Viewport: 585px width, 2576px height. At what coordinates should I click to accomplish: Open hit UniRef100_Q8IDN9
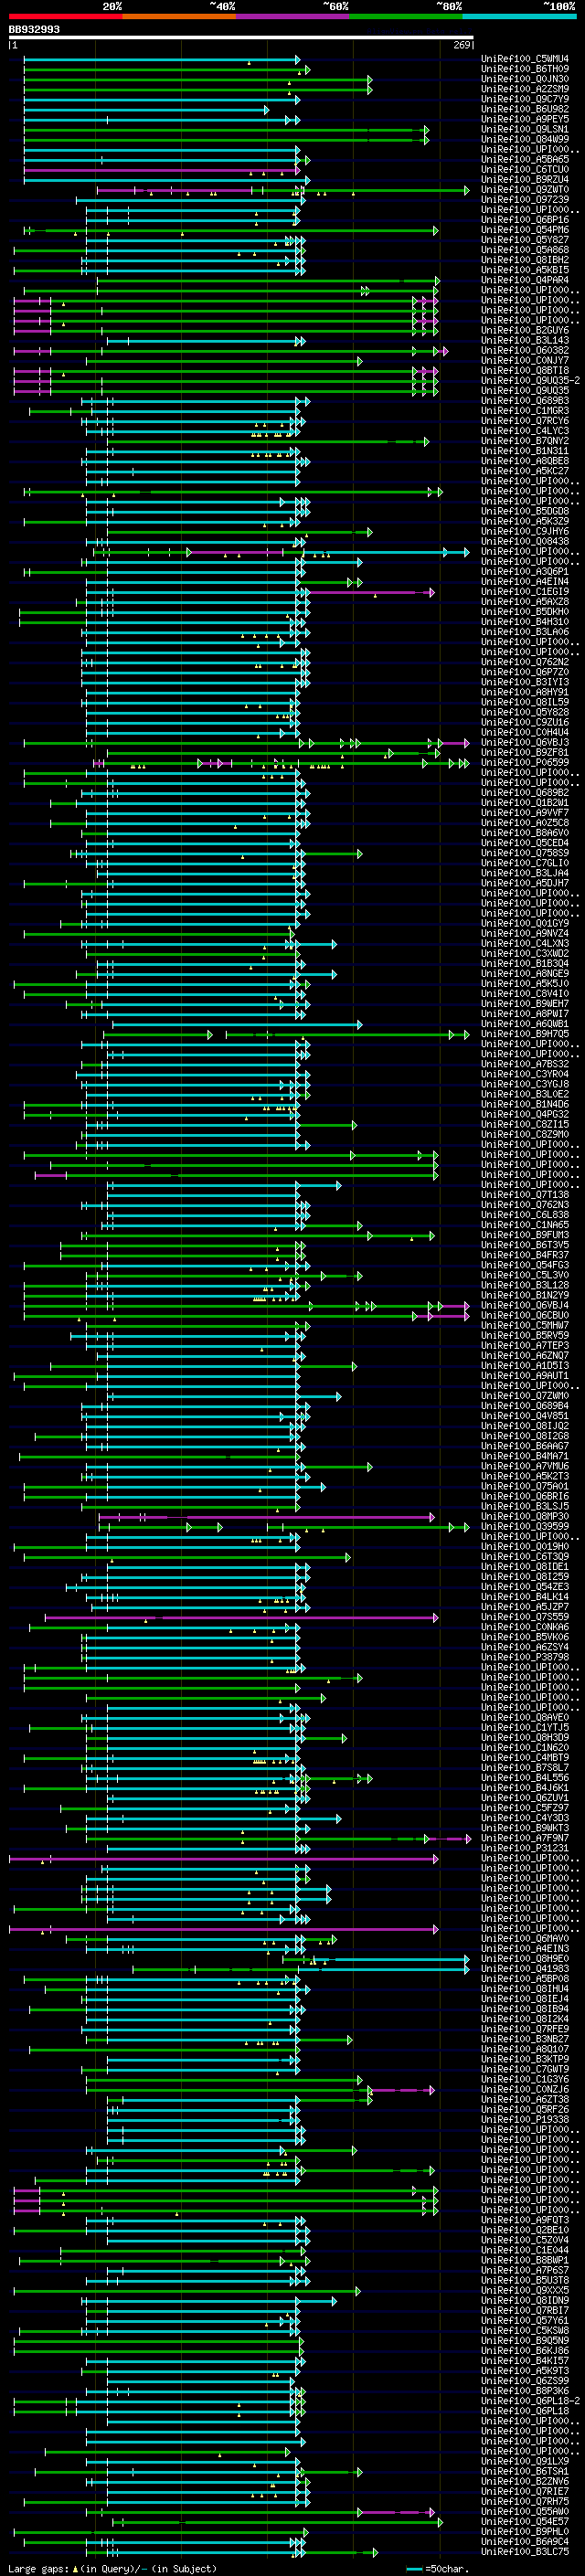point(524,2300)
